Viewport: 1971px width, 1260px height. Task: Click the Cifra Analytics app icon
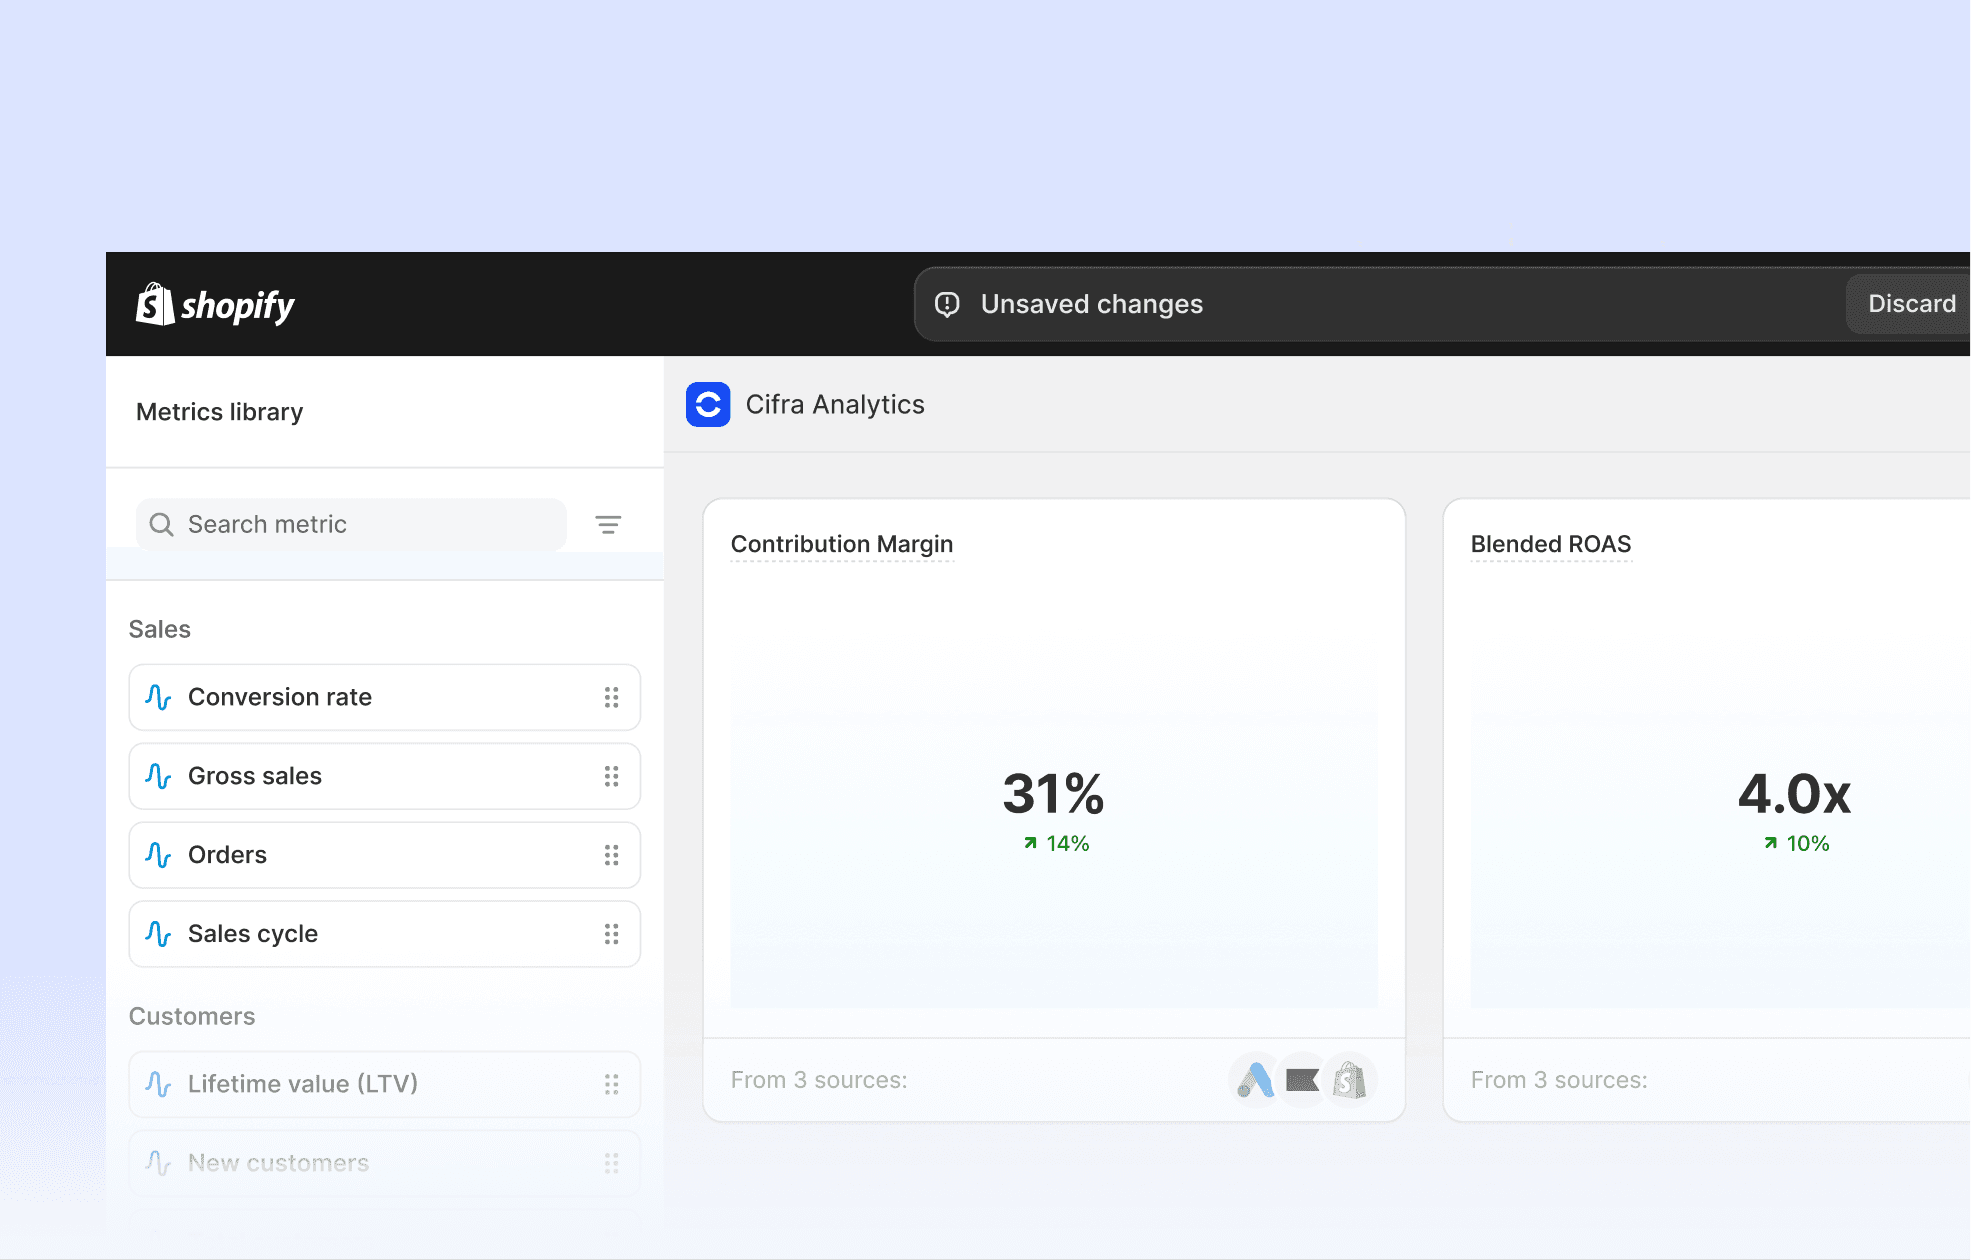coord(708,404)
